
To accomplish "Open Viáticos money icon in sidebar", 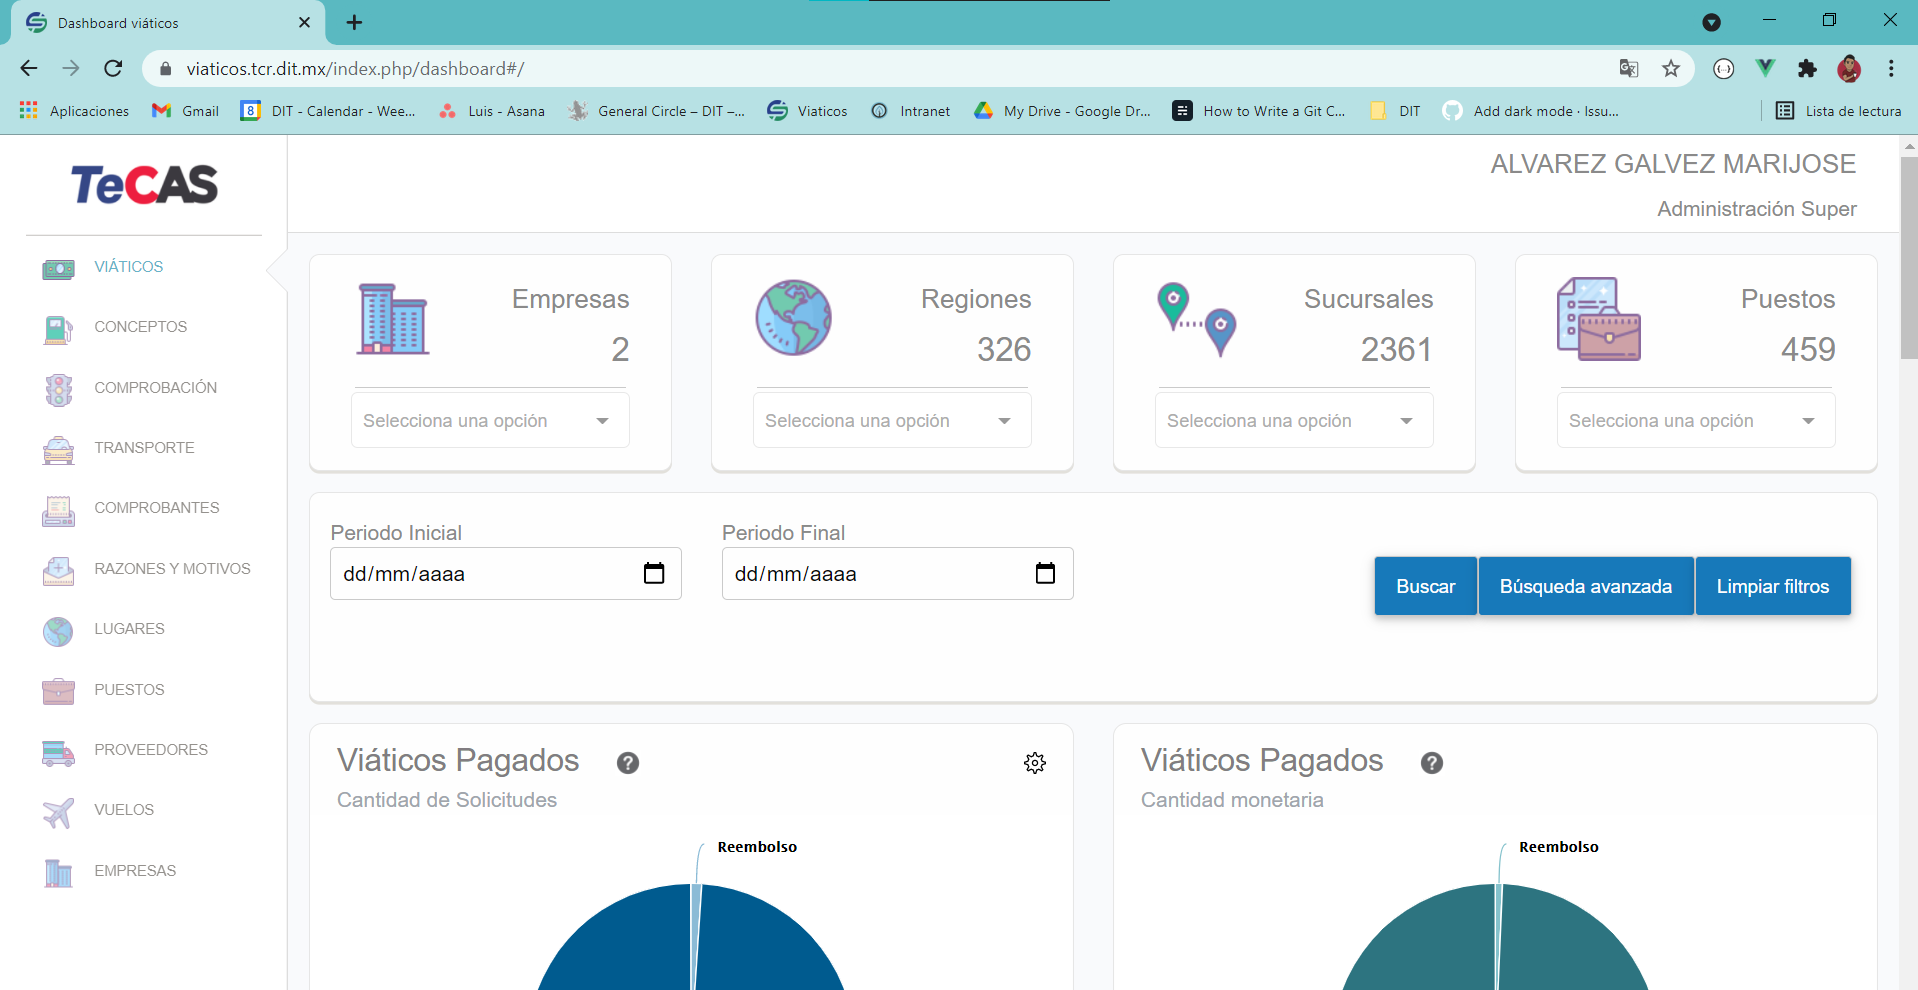I will coord(58,268).
